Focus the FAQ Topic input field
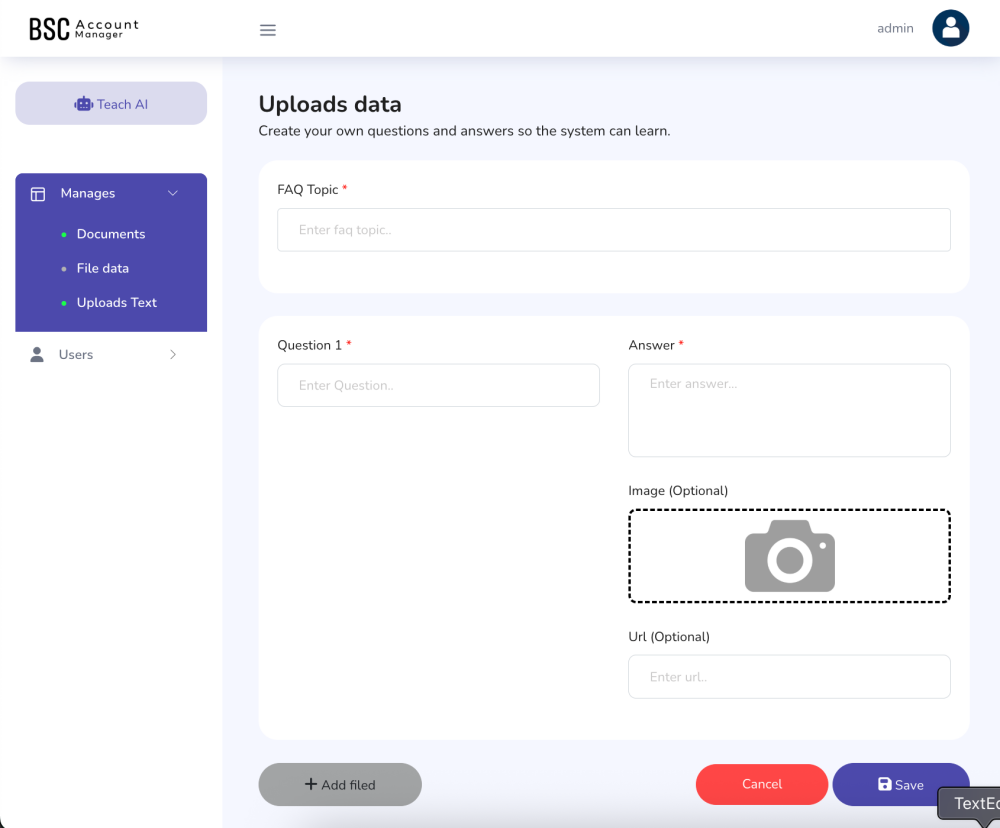 pos(614,230)
